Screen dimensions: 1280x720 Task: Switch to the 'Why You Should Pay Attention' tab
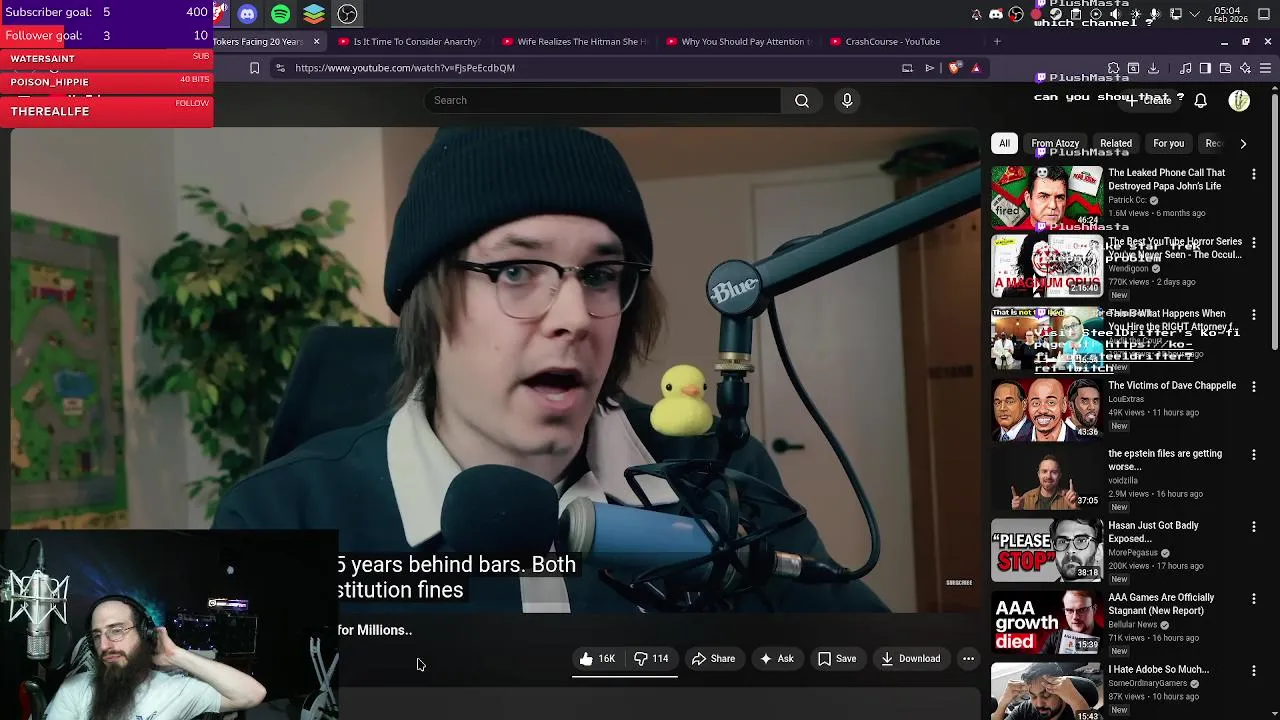click(740, 42)
